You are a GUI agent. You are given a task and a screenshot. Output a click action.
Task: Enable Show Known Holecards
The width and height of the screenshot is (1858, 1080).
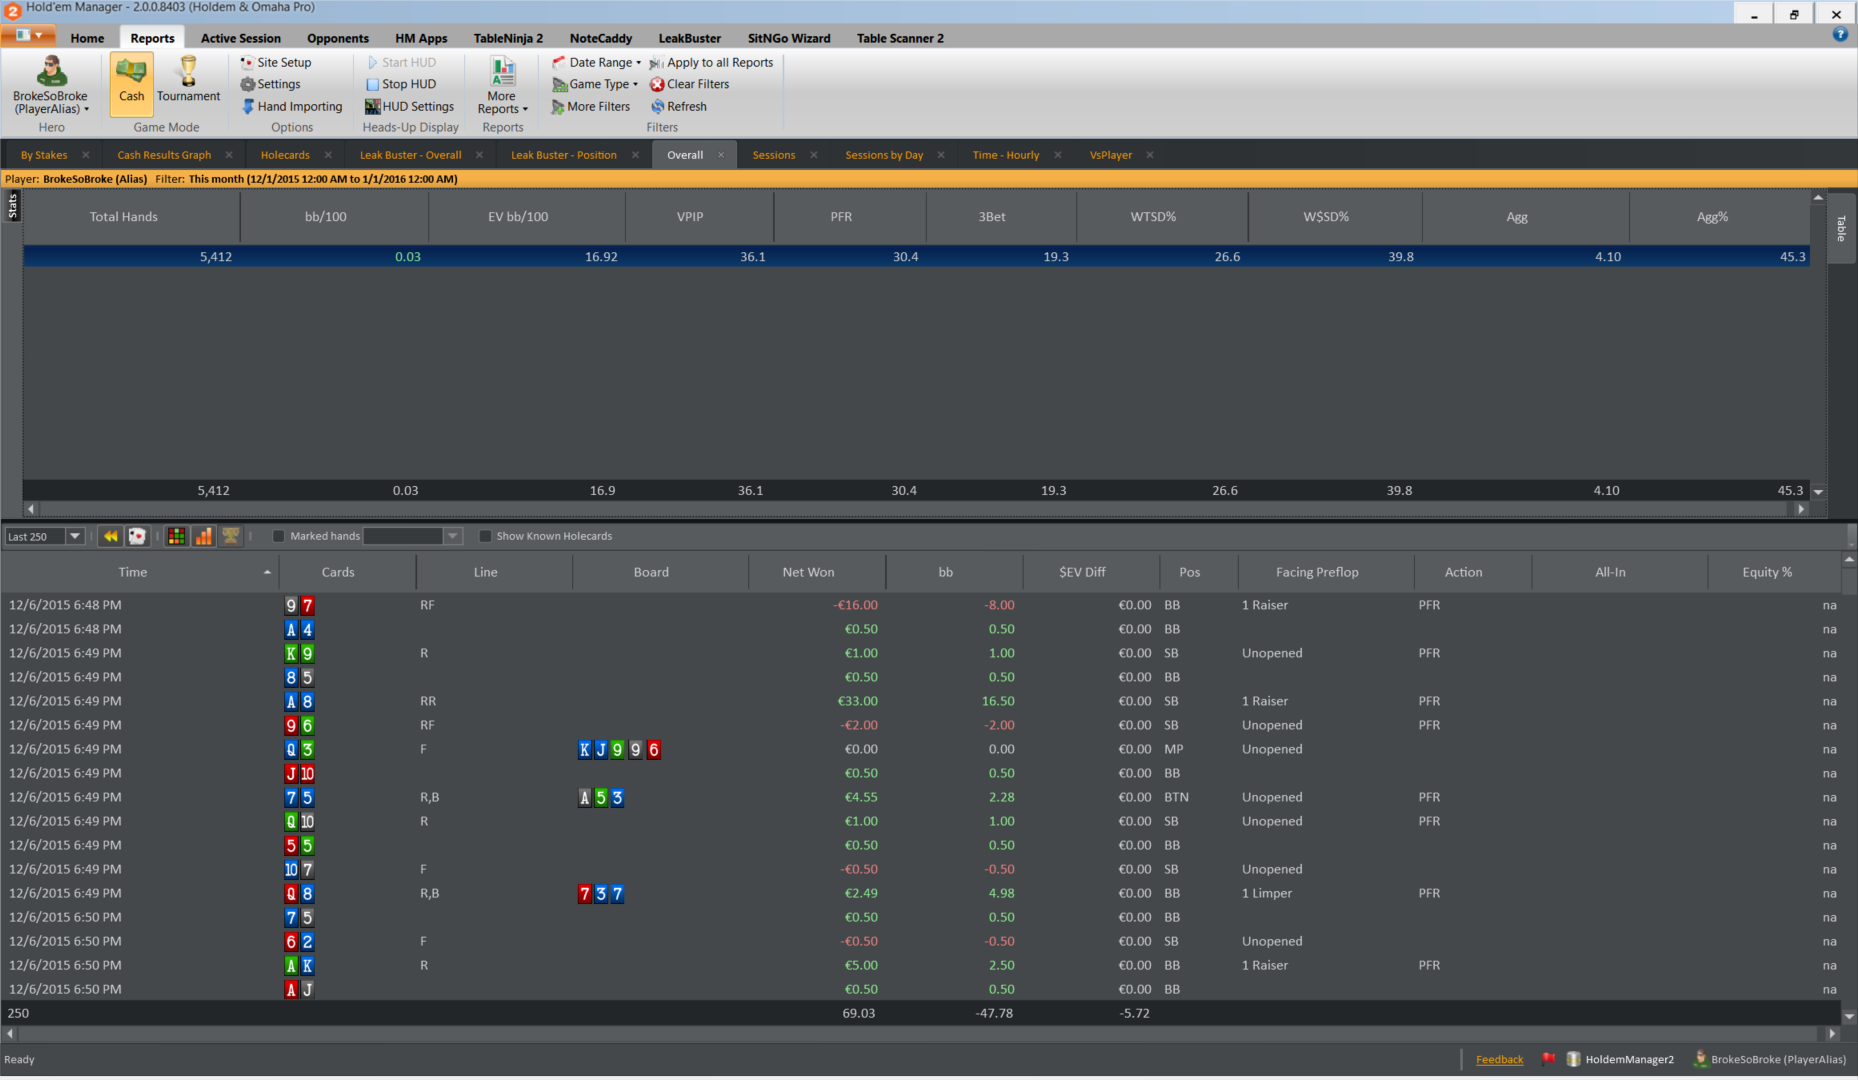485,536
